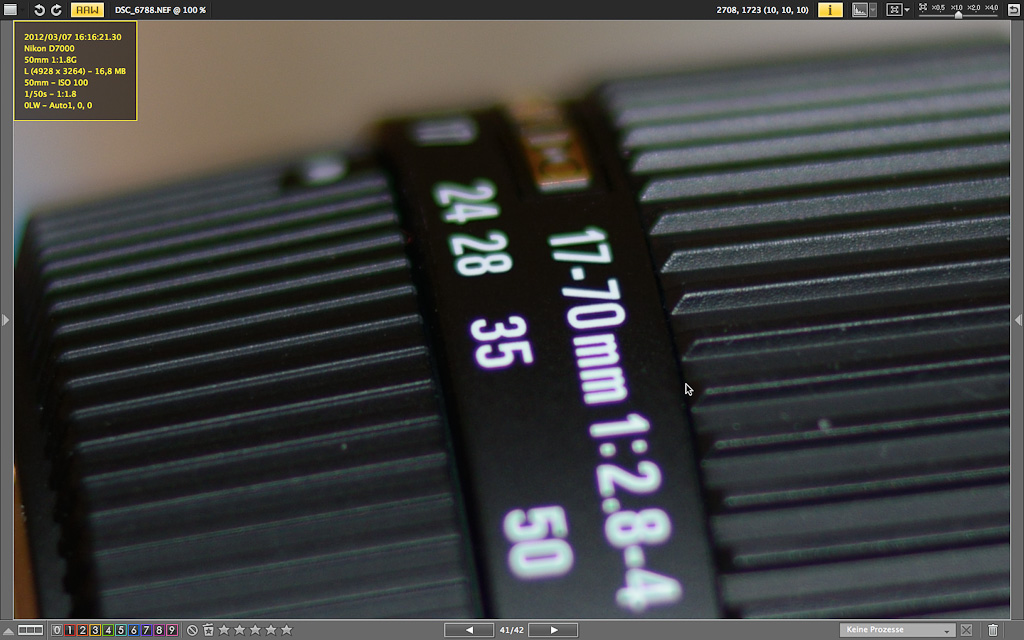Set zoom to x2.0

[974, 8]
